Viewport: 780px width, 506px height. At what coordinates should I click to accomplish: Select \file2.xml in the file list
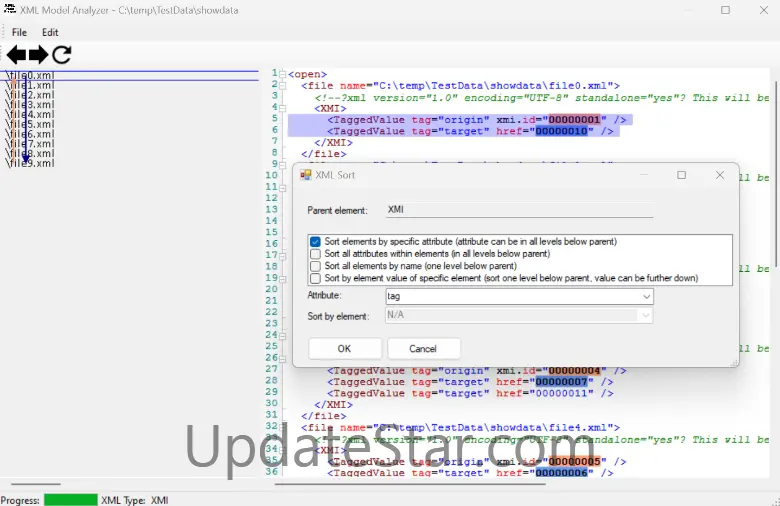pos(30,95)
